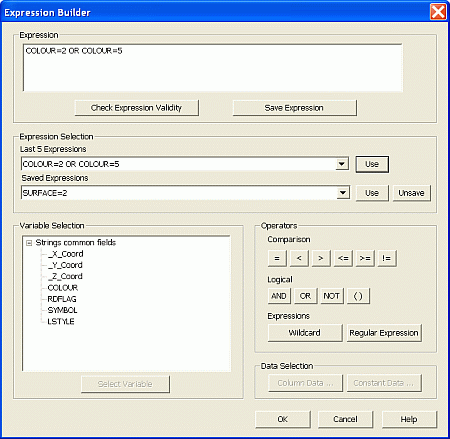
Task: Insert the greater-than operator
Action: pyautogui.click(x=321, y=258)
